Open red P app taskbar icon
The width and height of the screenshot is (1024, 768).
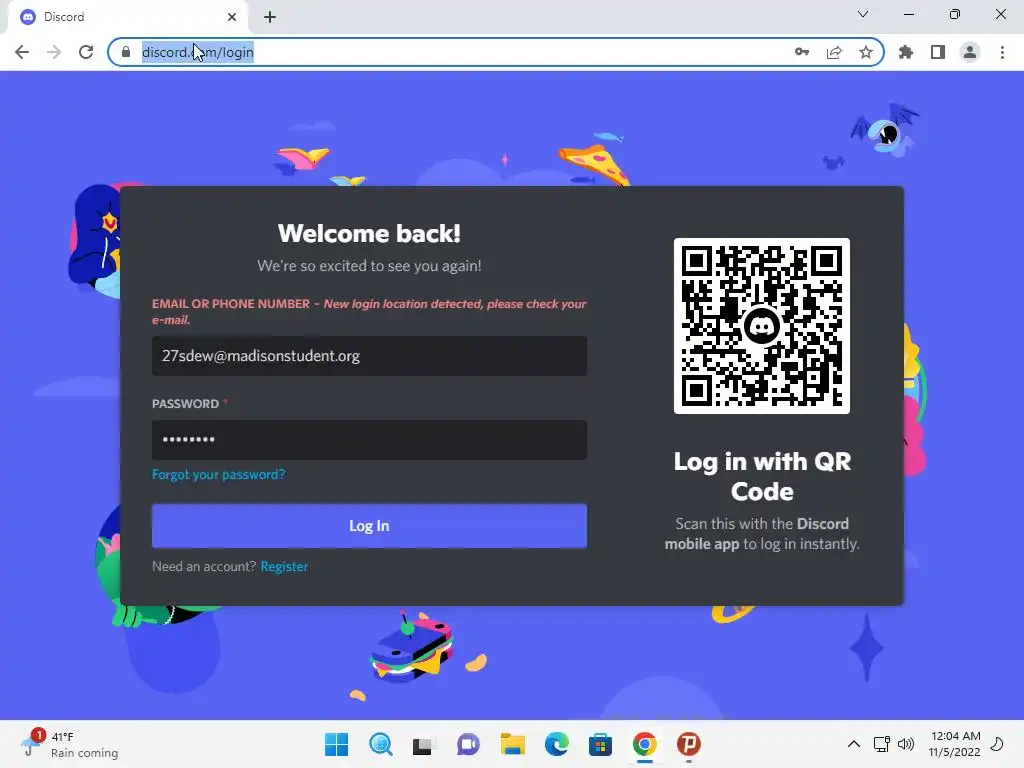(x=688, y=744)
